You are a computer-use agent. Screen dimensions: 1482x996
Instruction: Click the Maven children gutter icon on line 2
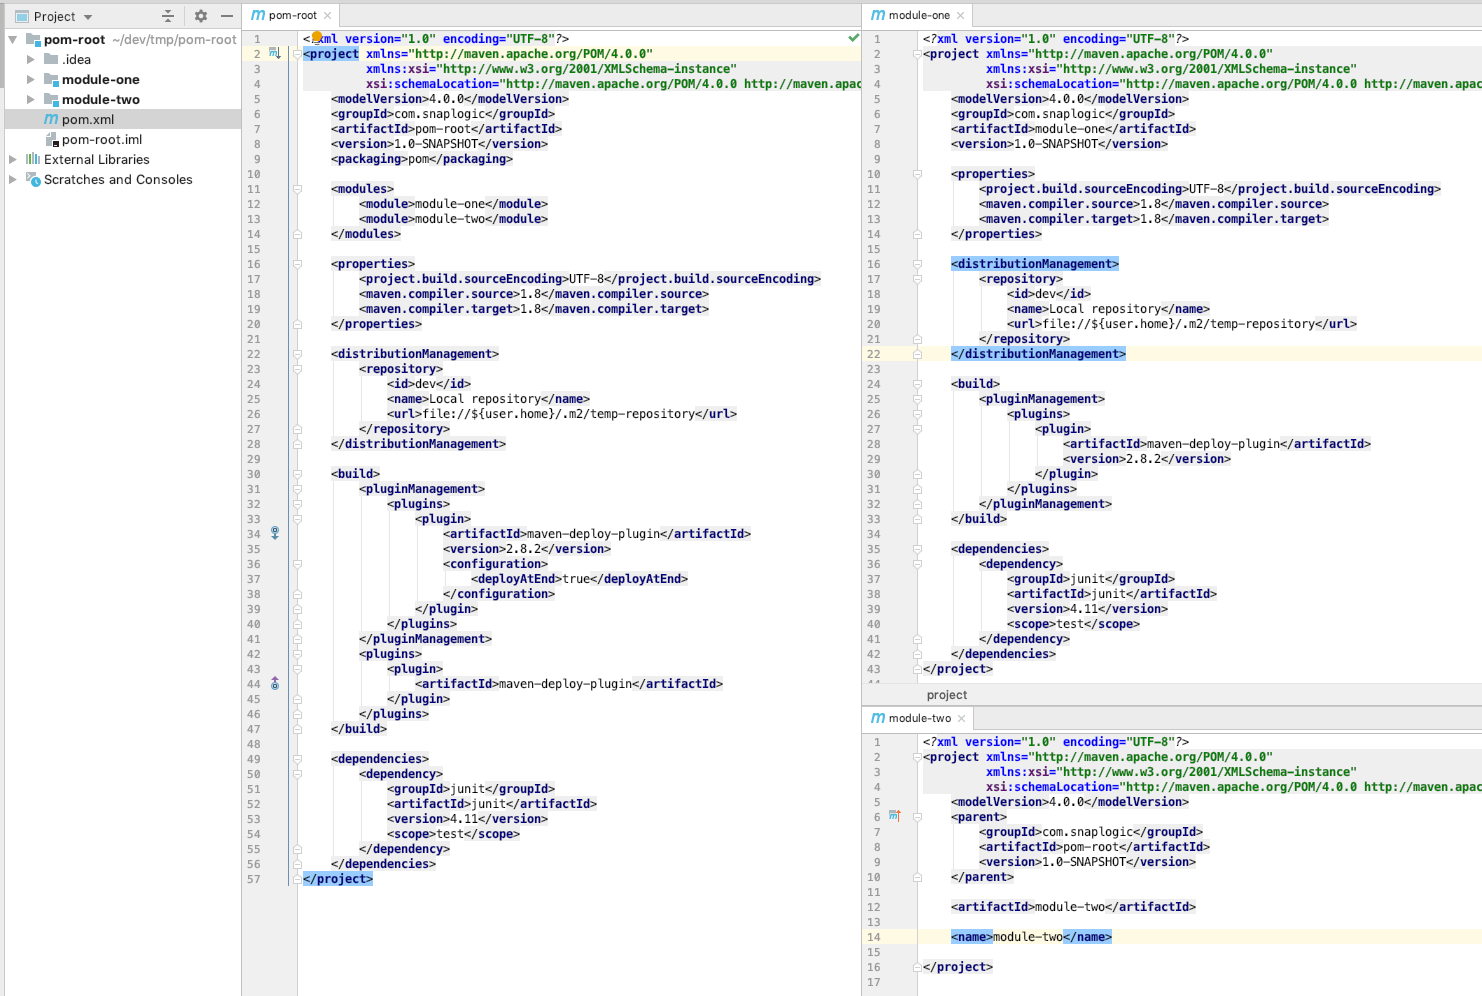275,54
